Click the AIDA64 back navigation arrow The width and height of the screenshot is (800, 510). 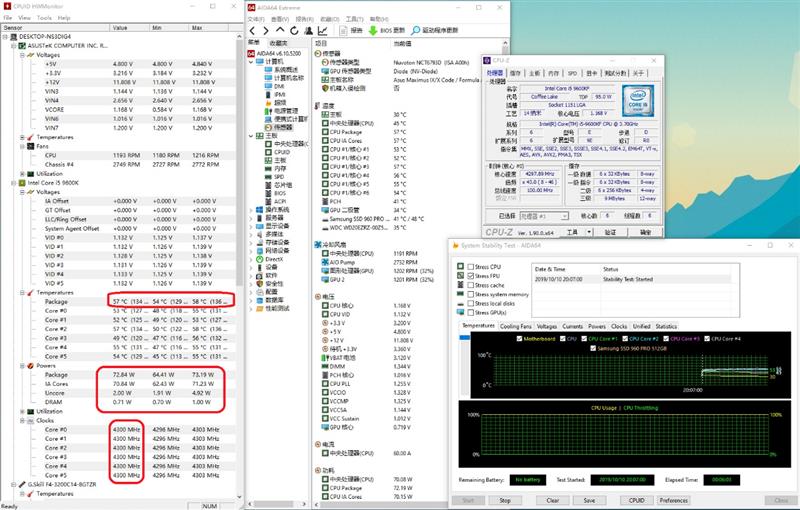click(253, 31)
